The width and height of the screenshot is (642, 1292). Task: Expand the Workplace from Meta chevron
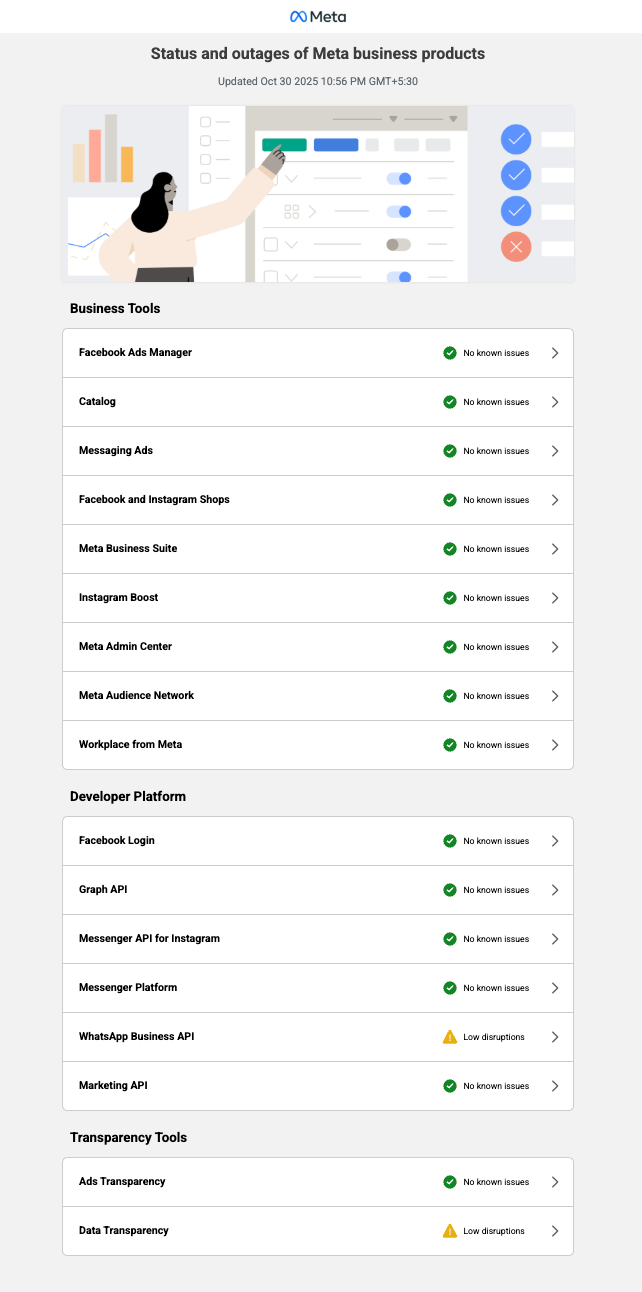pos(555,745)
